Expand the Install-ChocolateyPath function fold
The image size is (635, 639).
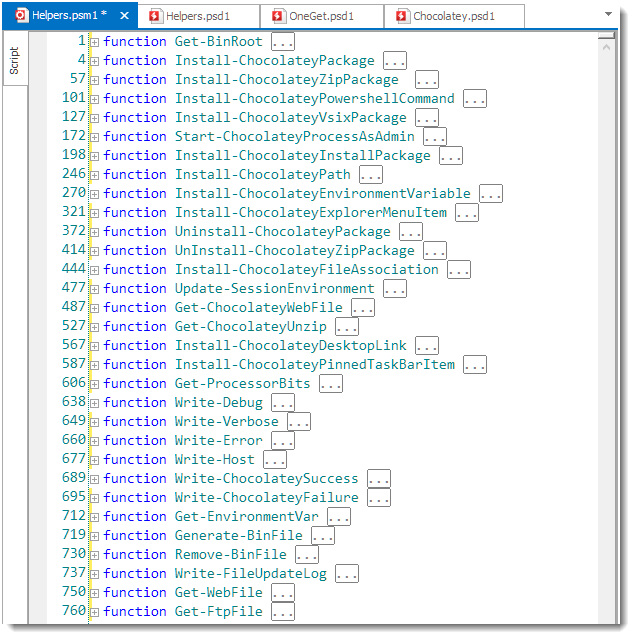pyautogui.click(x=95, y=175)
